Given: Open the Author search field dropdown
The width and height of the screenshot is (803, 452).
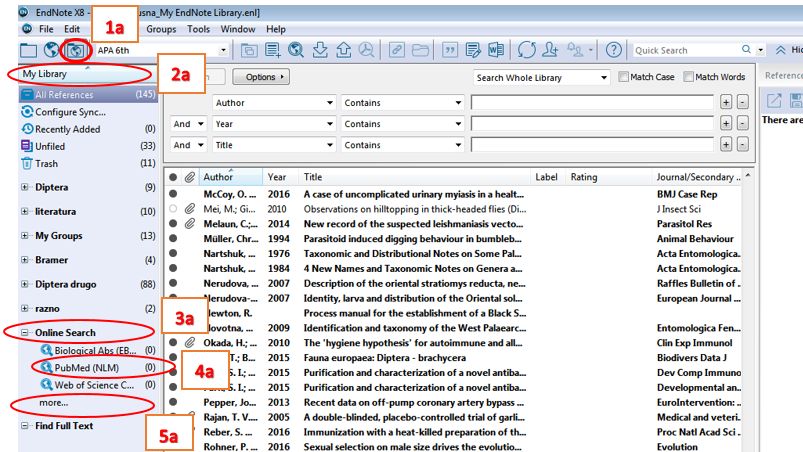Looking at the screenshot, I should 329,103.
